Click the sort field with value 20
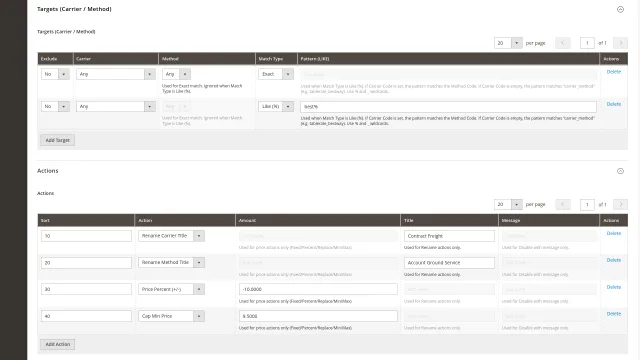The width and height of the screenshot is (640, 360). tap(86, 263)
